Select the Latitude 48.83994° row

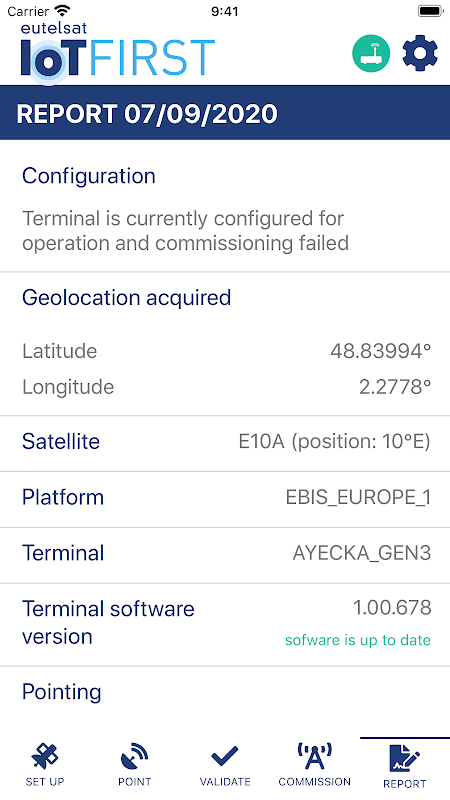pos(225,351)
